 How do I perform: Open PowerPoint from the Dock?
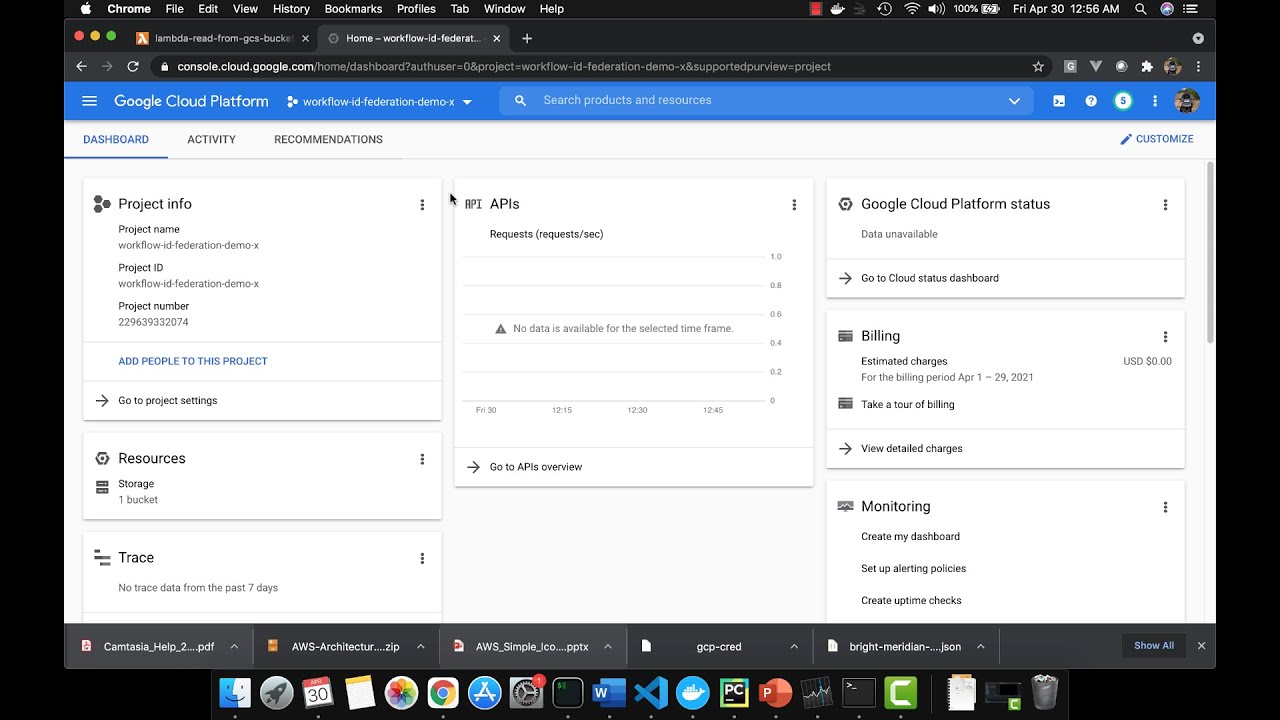(x=776, y=692)
